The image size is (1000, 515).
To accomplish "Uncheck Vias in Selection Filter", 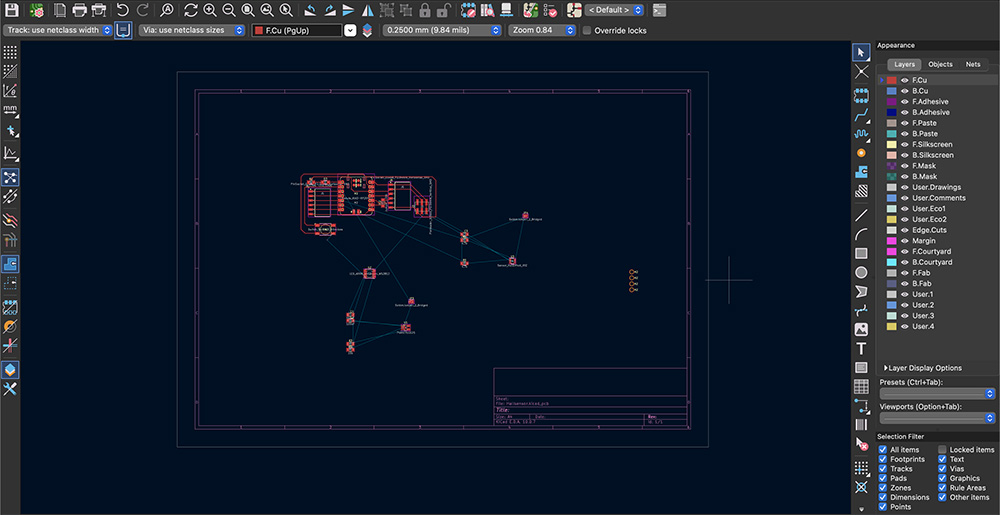I will (x=942, y=469).
